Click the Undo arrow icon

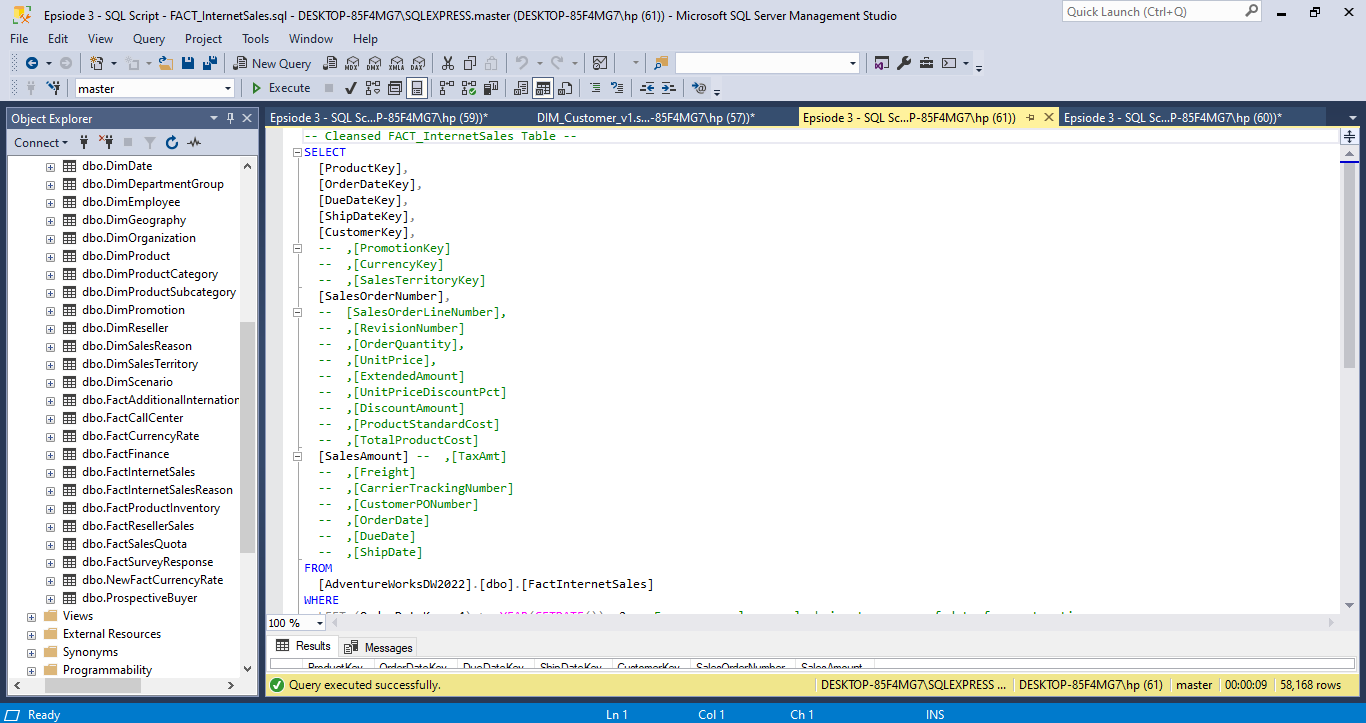click(x=521, y=63)
